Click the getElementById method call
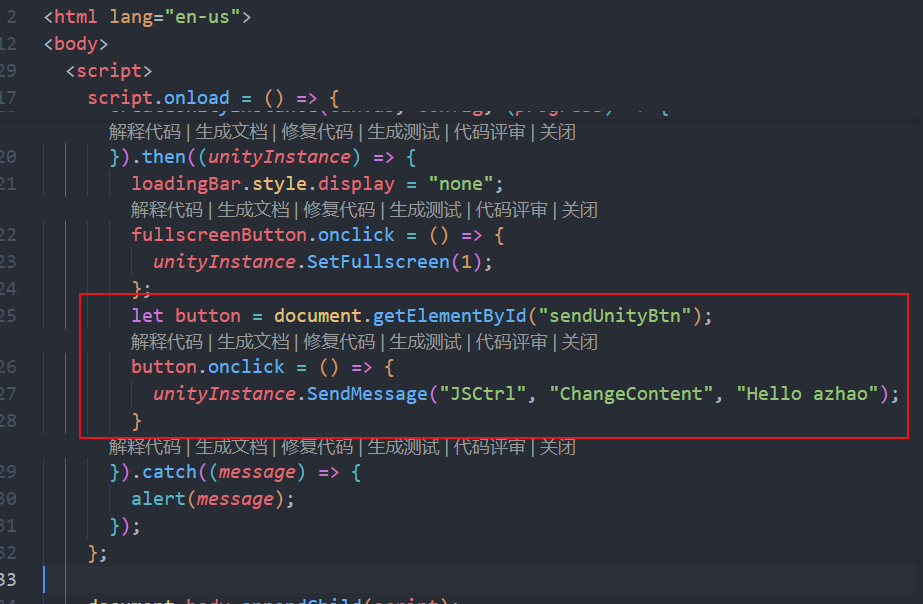 (449, 316)
